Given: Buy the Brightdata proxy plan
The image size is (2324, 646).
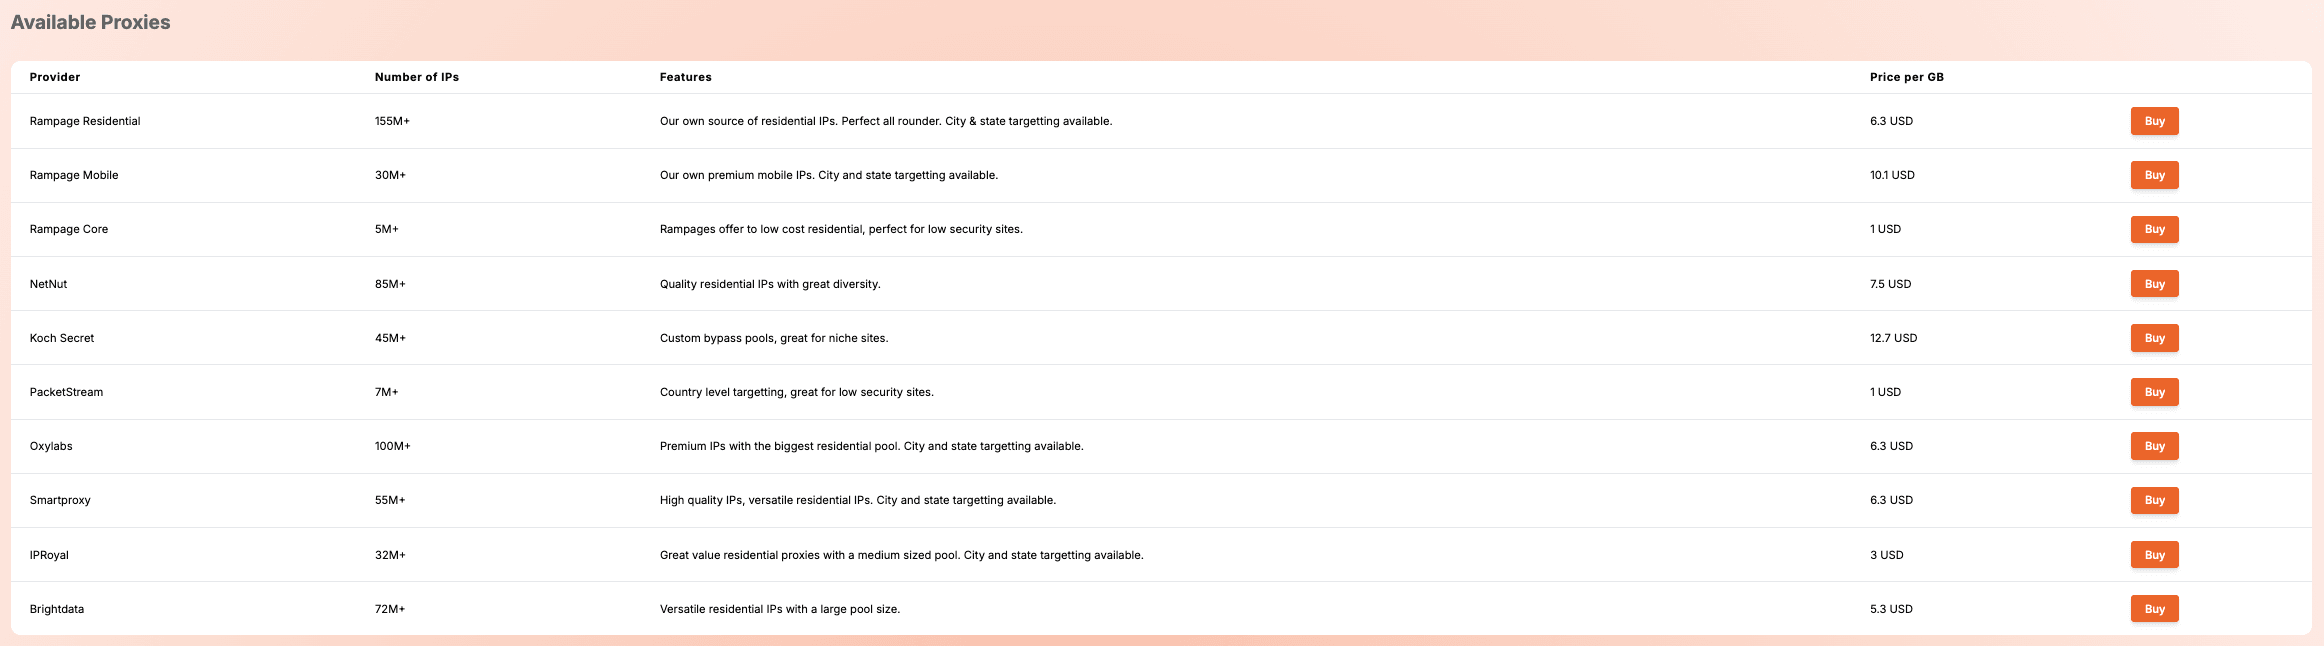Looking at the screenshot, I should click(2154, 609).
